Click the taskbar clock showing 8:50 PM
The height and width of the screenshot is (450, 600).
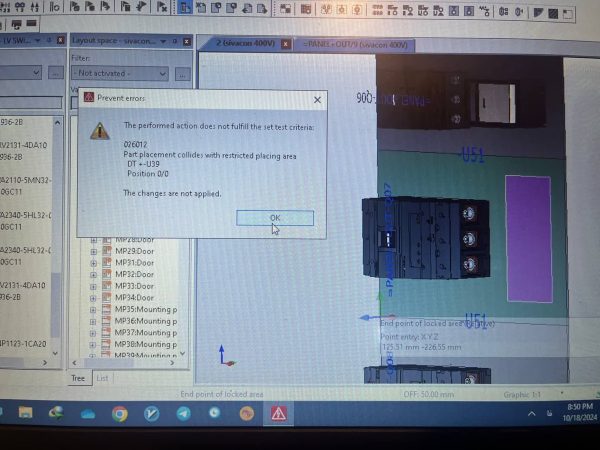click(579, 412)
